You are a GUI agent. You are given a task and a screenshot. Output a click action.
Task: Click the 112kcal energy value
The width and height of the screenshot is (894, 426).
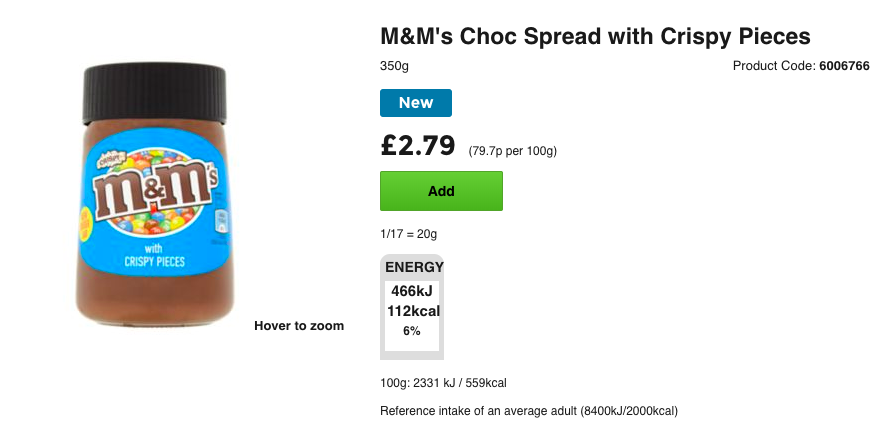pyautogui.click(x=412, y=311)
